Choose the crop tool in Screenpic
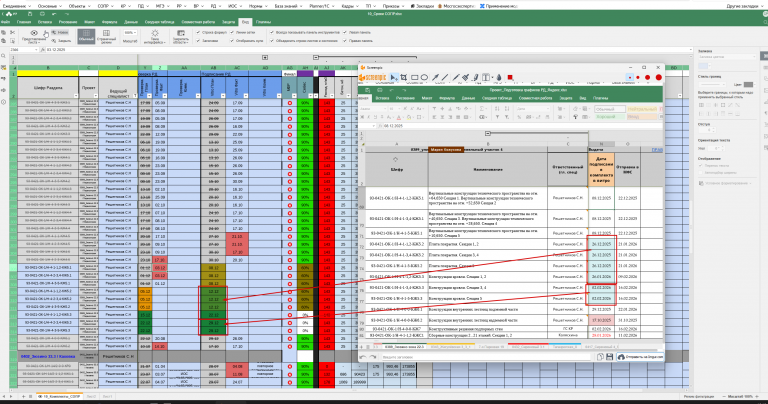The image size is (768, 404). click(404, 77)
